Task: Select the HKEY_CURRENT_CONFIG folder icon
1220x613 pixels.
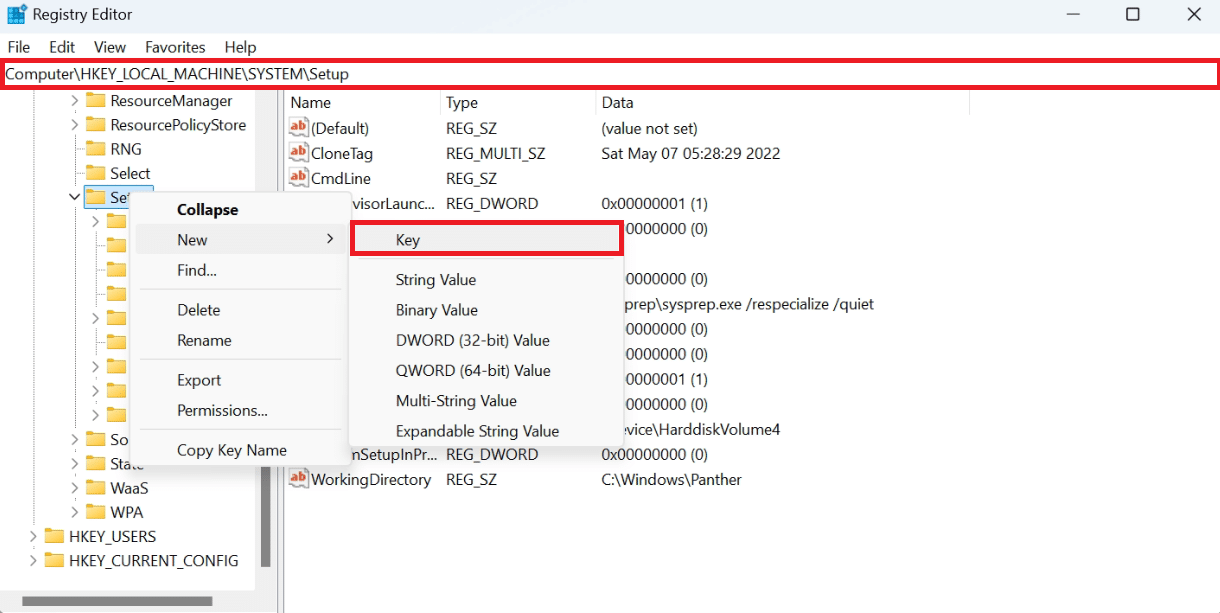Action: 54,560
